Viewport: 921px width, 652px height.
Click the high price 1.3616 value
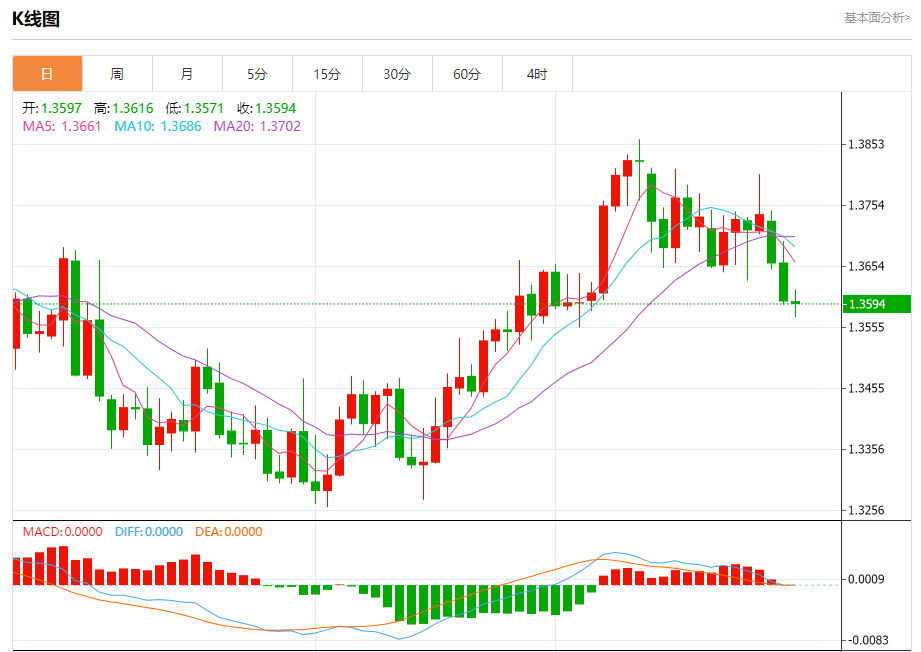(133, 108)
